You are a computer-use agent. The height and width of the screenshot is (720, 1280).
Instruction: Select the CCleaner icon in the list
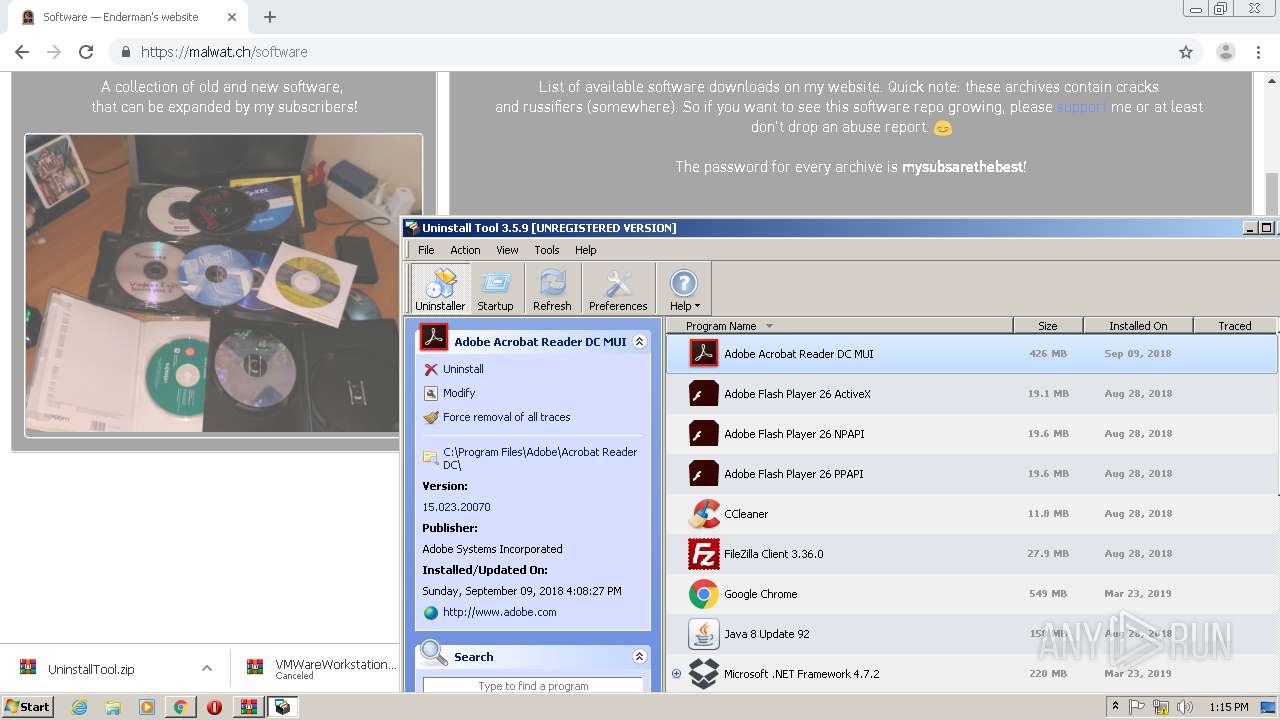point(704,513)
